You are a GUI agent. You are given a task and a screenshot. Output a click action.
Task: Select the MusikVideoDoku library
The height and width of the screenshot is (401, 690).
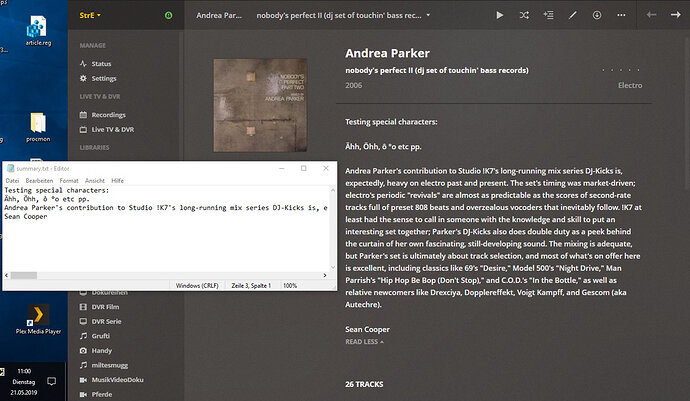point(117,380)
